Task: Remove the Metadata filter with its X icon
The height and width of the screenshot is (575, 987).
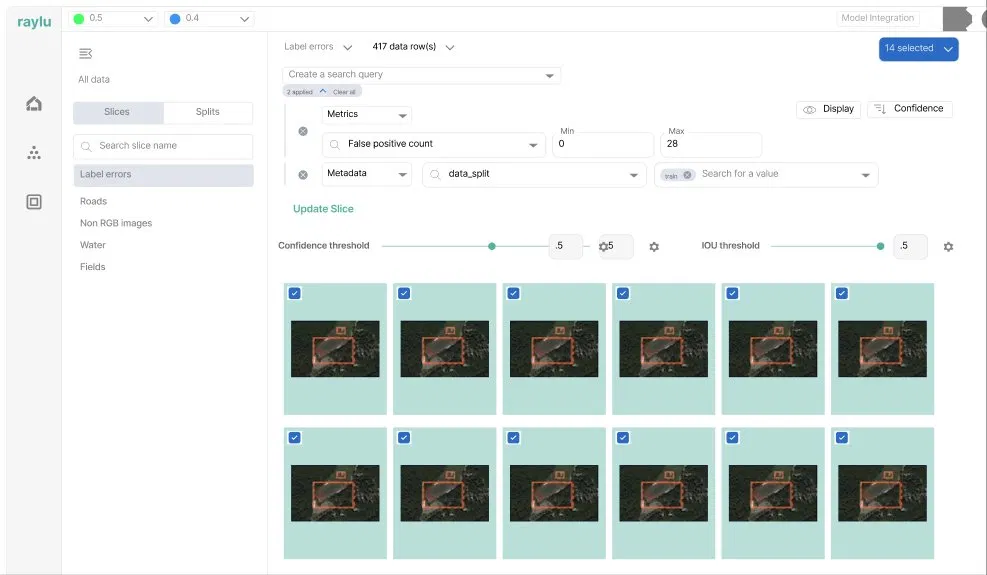Action: tap(303, 174)
